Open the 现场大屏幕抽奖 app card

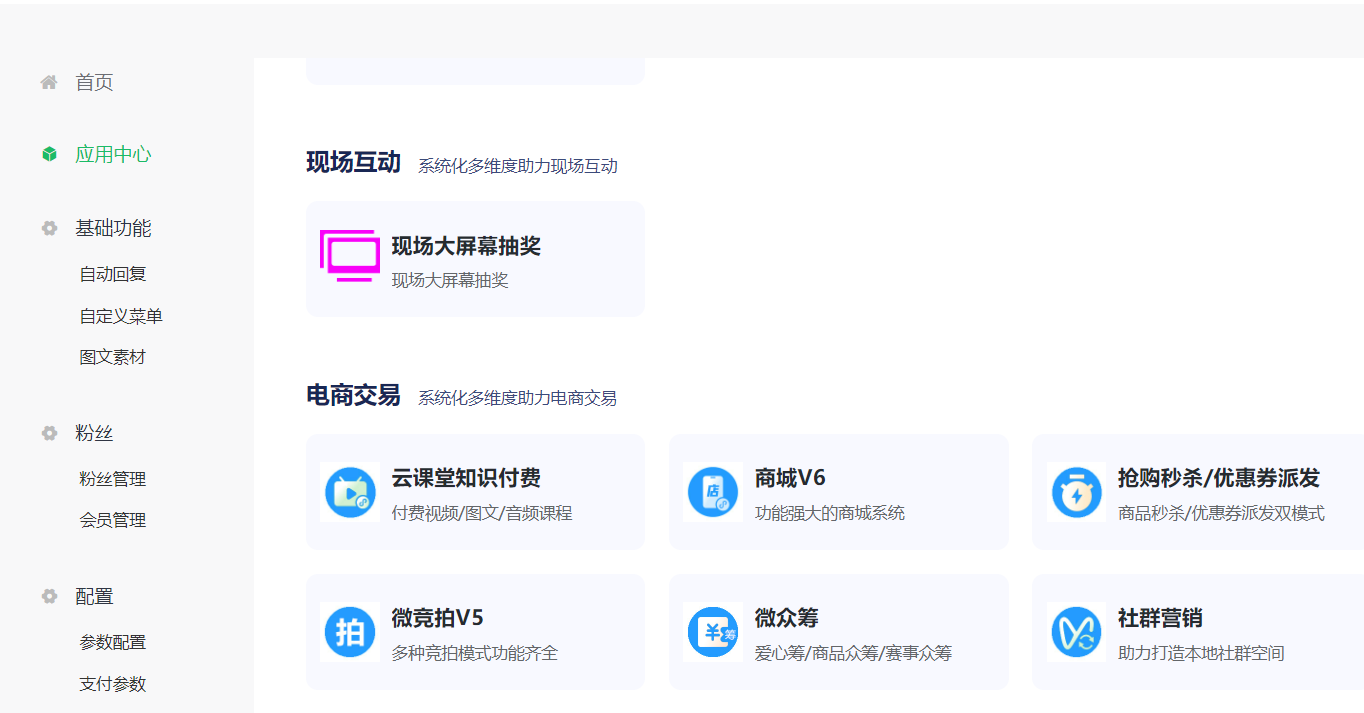point(475,258)
